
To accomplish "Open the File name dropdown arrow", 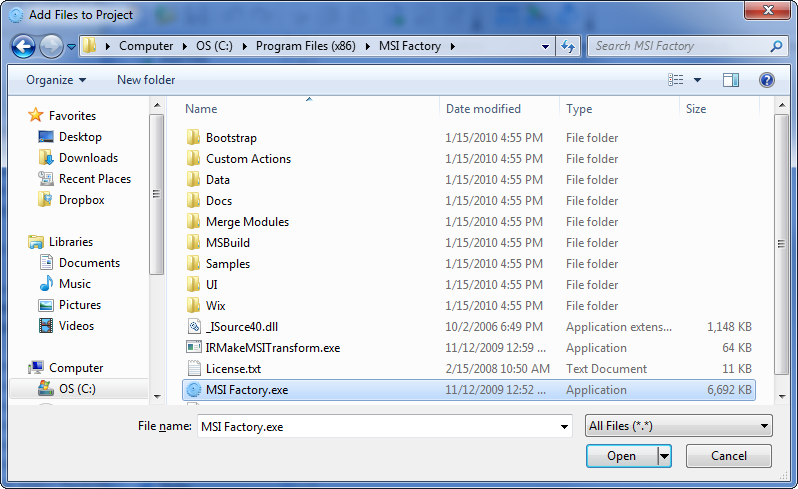I will click(564, 426).
